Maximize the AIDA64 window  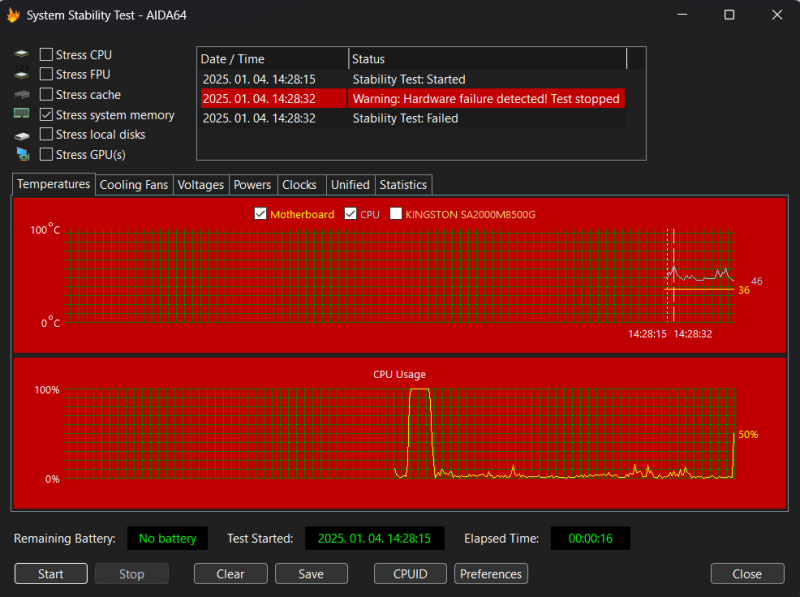[x=730, y=15]
